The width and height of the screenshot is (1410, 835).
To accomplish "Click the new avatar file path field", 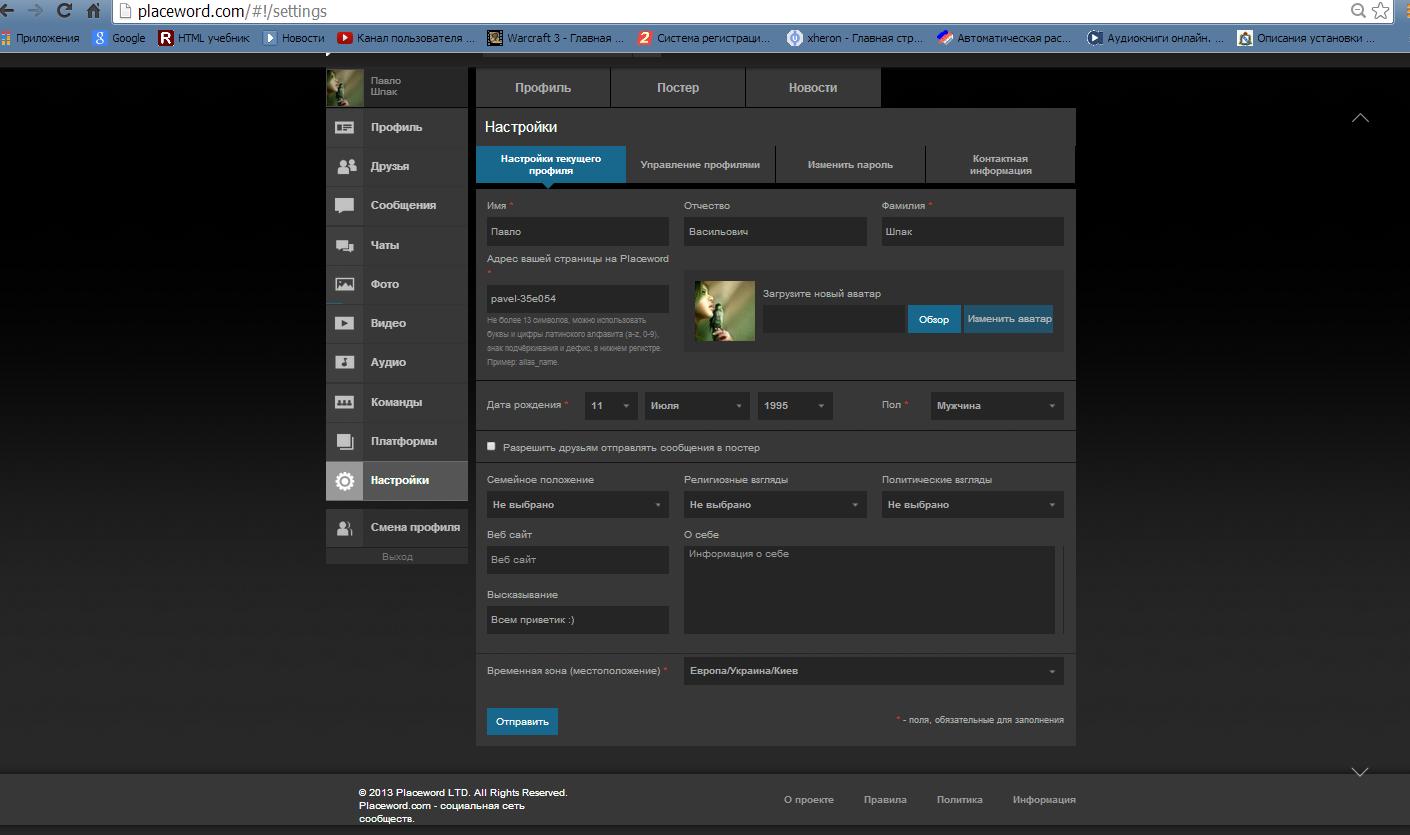I will coord(834,319).
